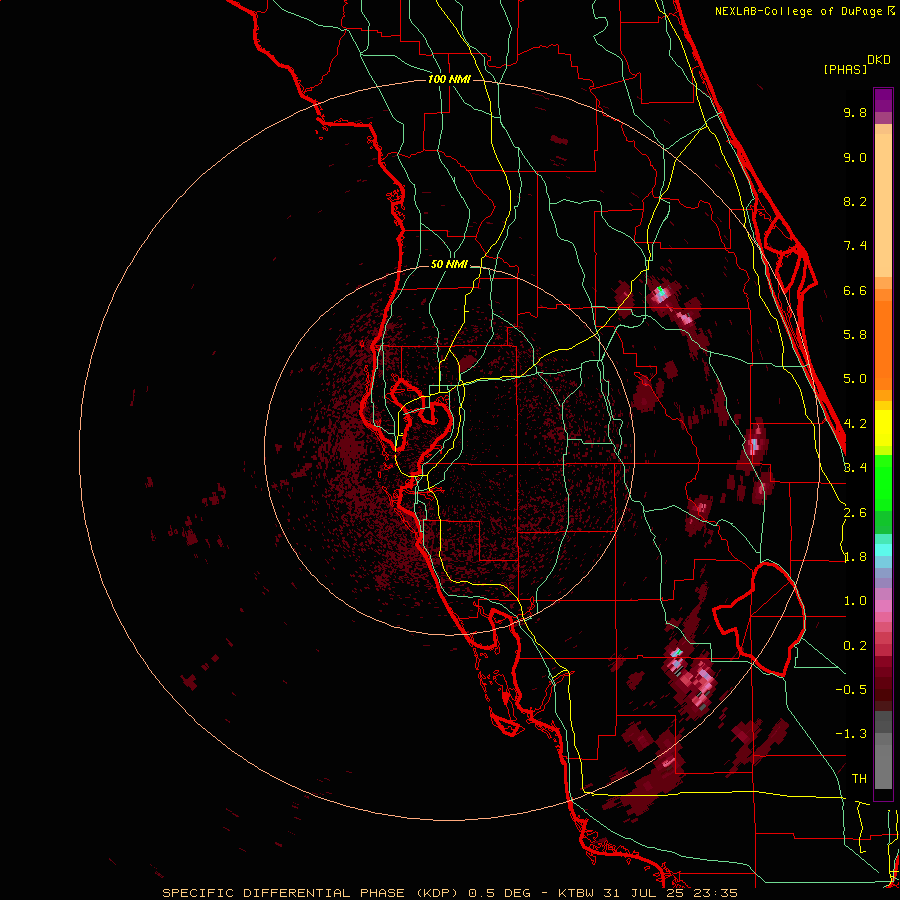The image size is (900, 900).
Task: Select the 5.0 scale value
Action: click(855, 379)
